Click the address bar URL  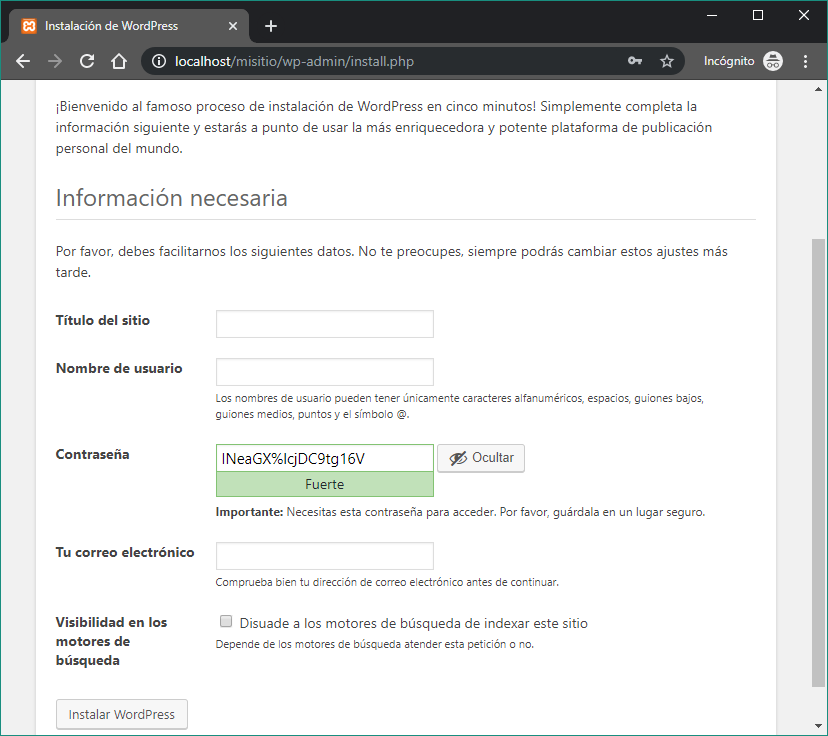tap(294, 61)
